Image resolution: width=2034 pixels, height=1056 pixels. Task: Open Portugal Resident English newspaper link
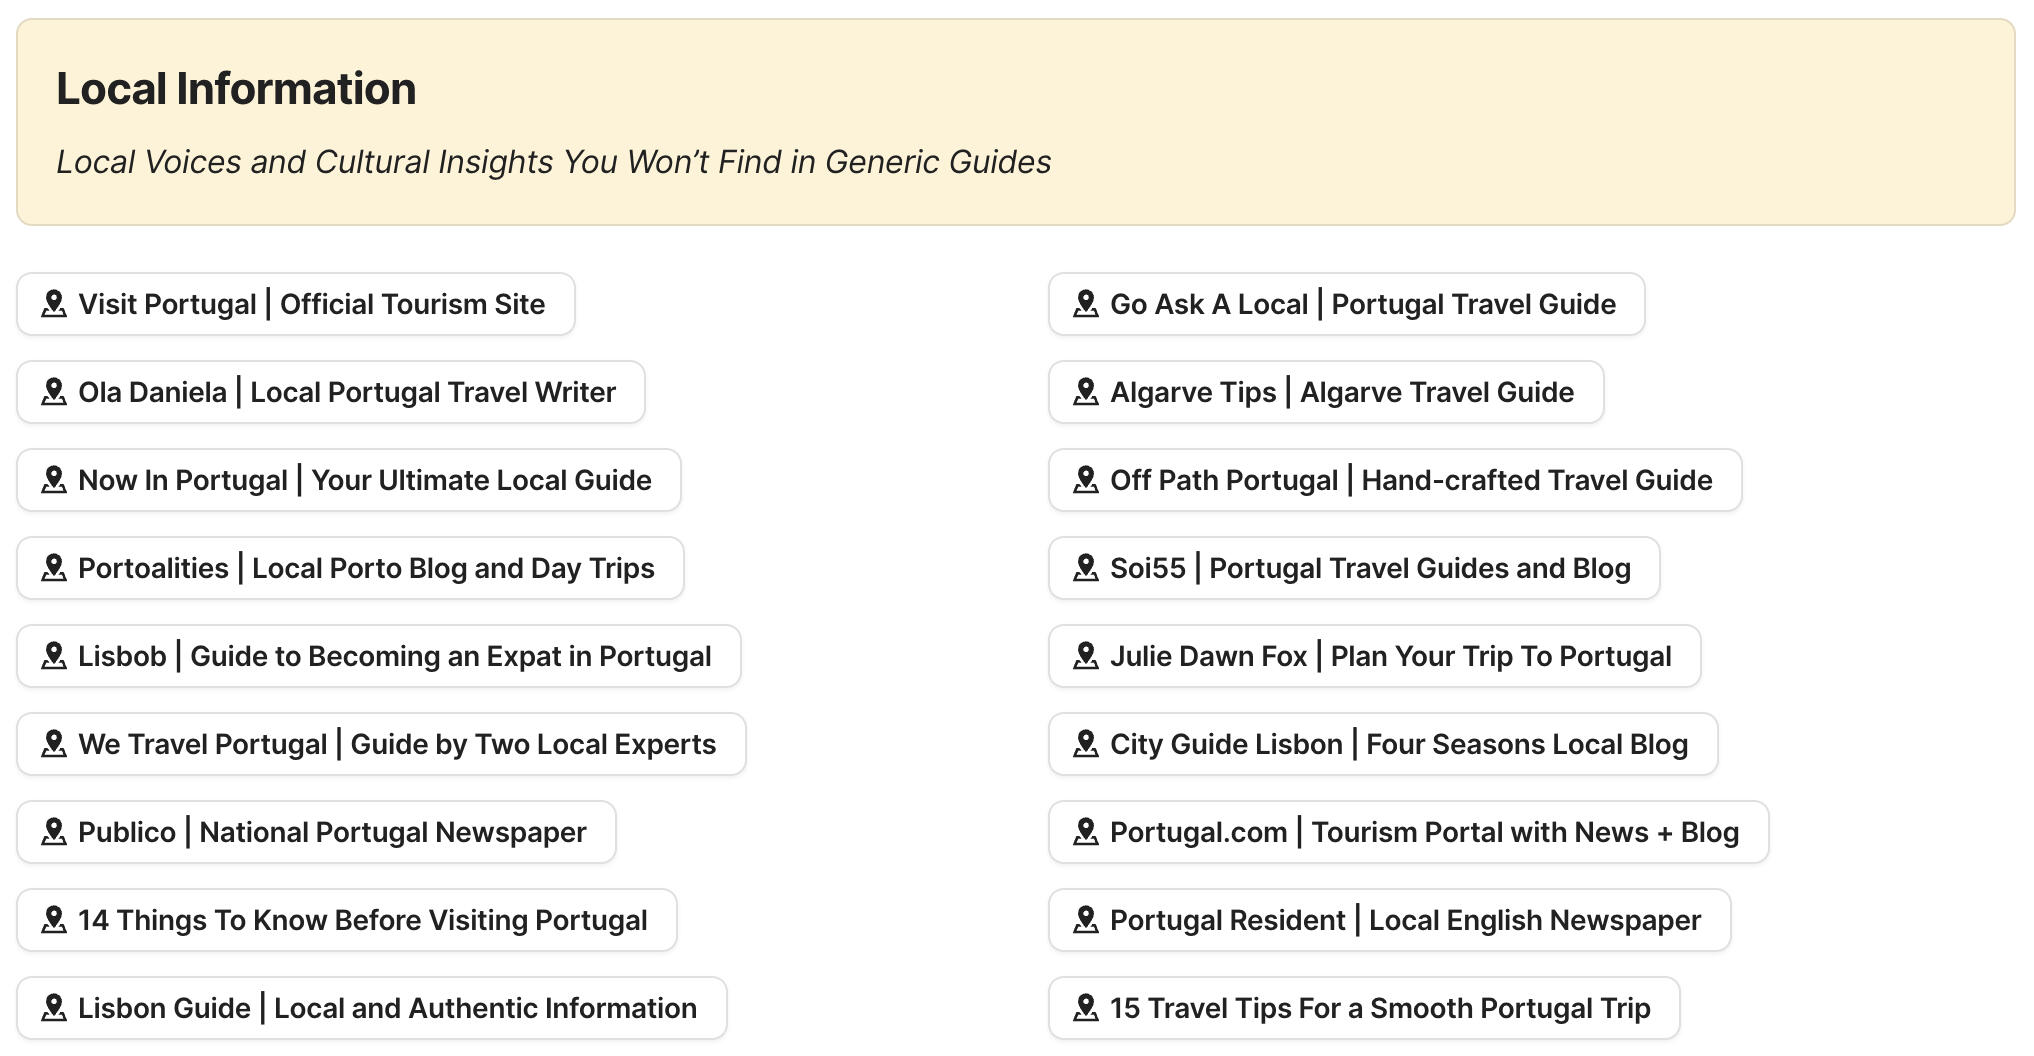1389,920
